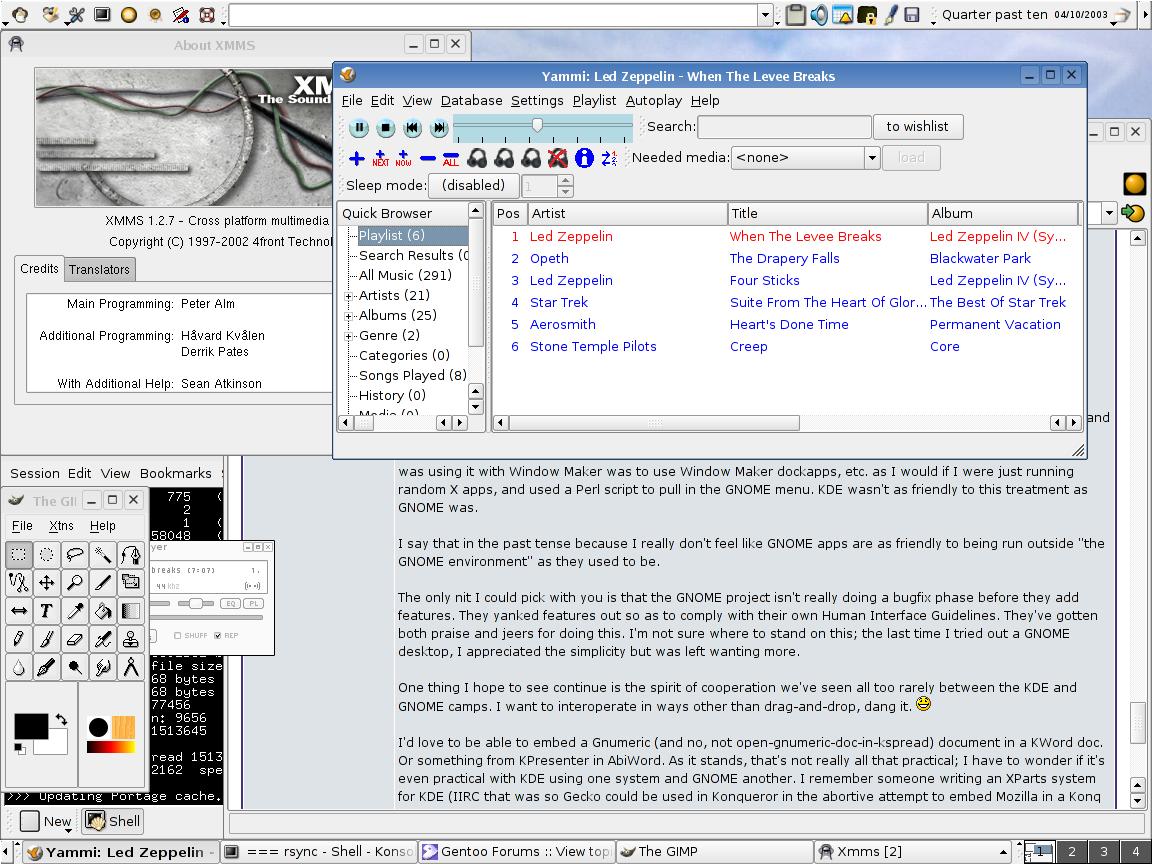
Task: Click Sleep mode (disabled) button
Action: pos(474,186)
